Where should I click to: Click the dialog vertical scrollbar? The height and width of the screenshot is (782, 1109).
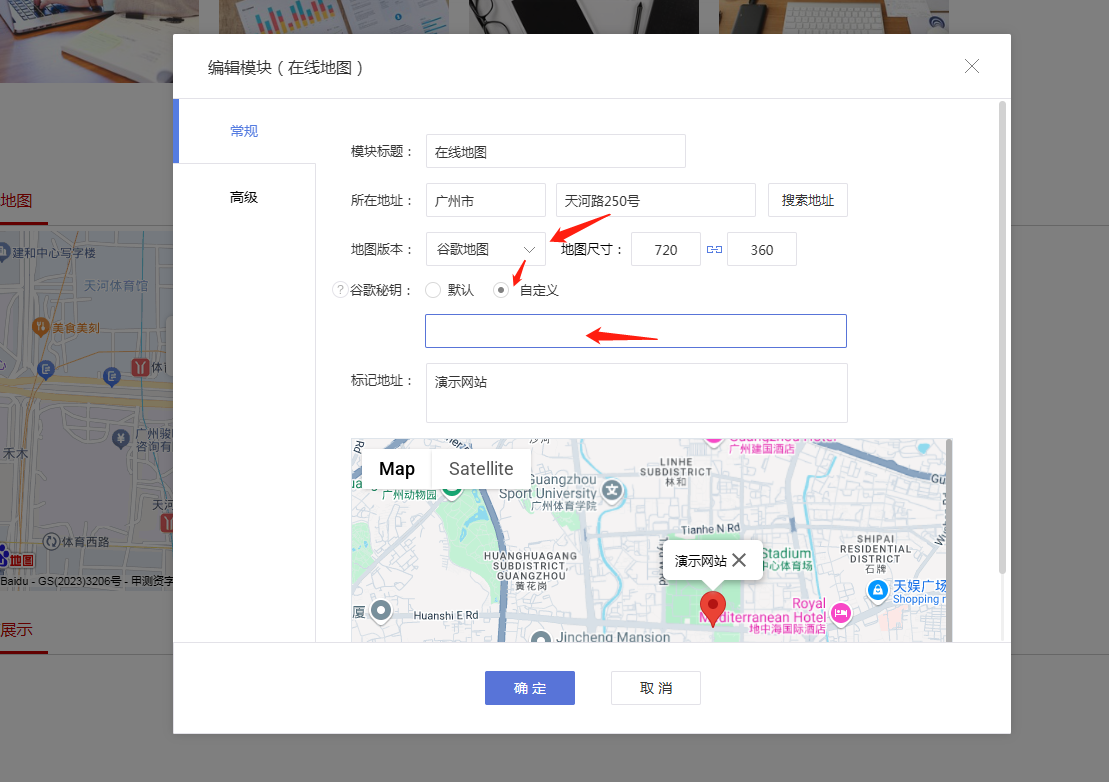click(1002, 338)
